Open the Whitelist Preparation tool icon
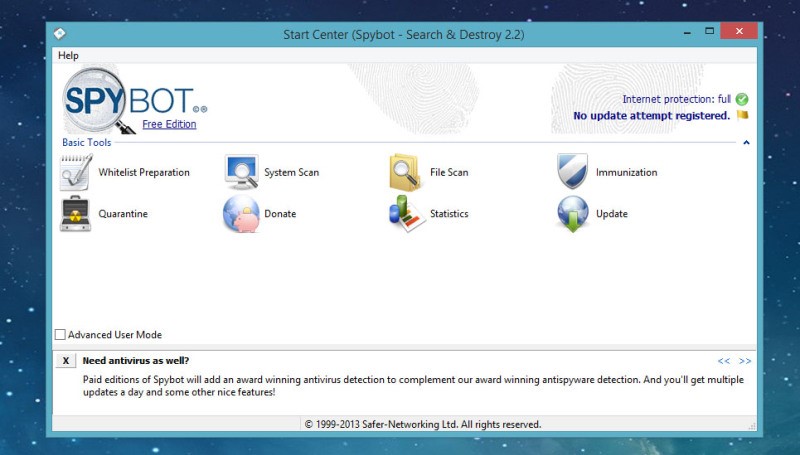 coord(76,172)
